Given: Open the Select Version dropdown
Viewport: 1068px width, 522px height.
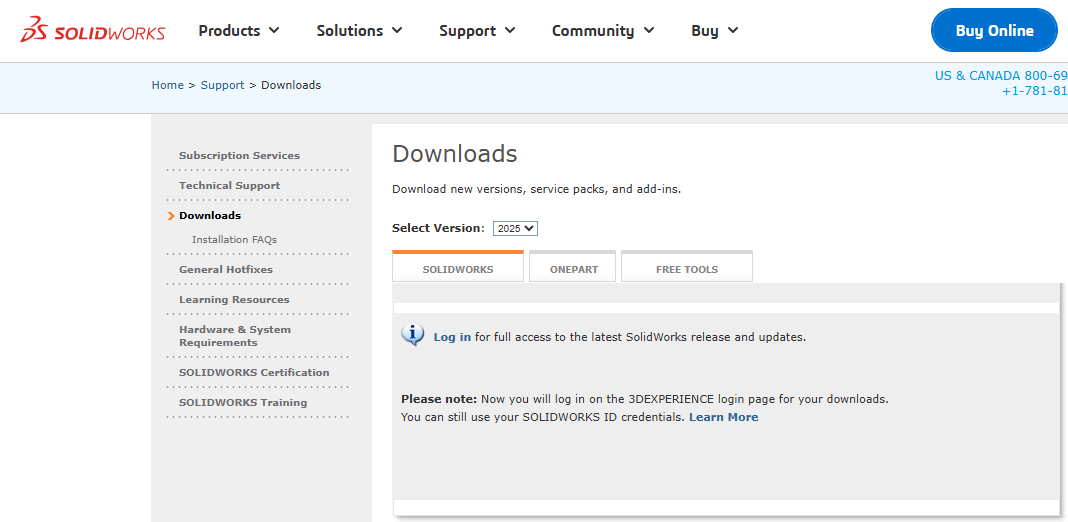Looking at the screenshot, I should 515,228.
